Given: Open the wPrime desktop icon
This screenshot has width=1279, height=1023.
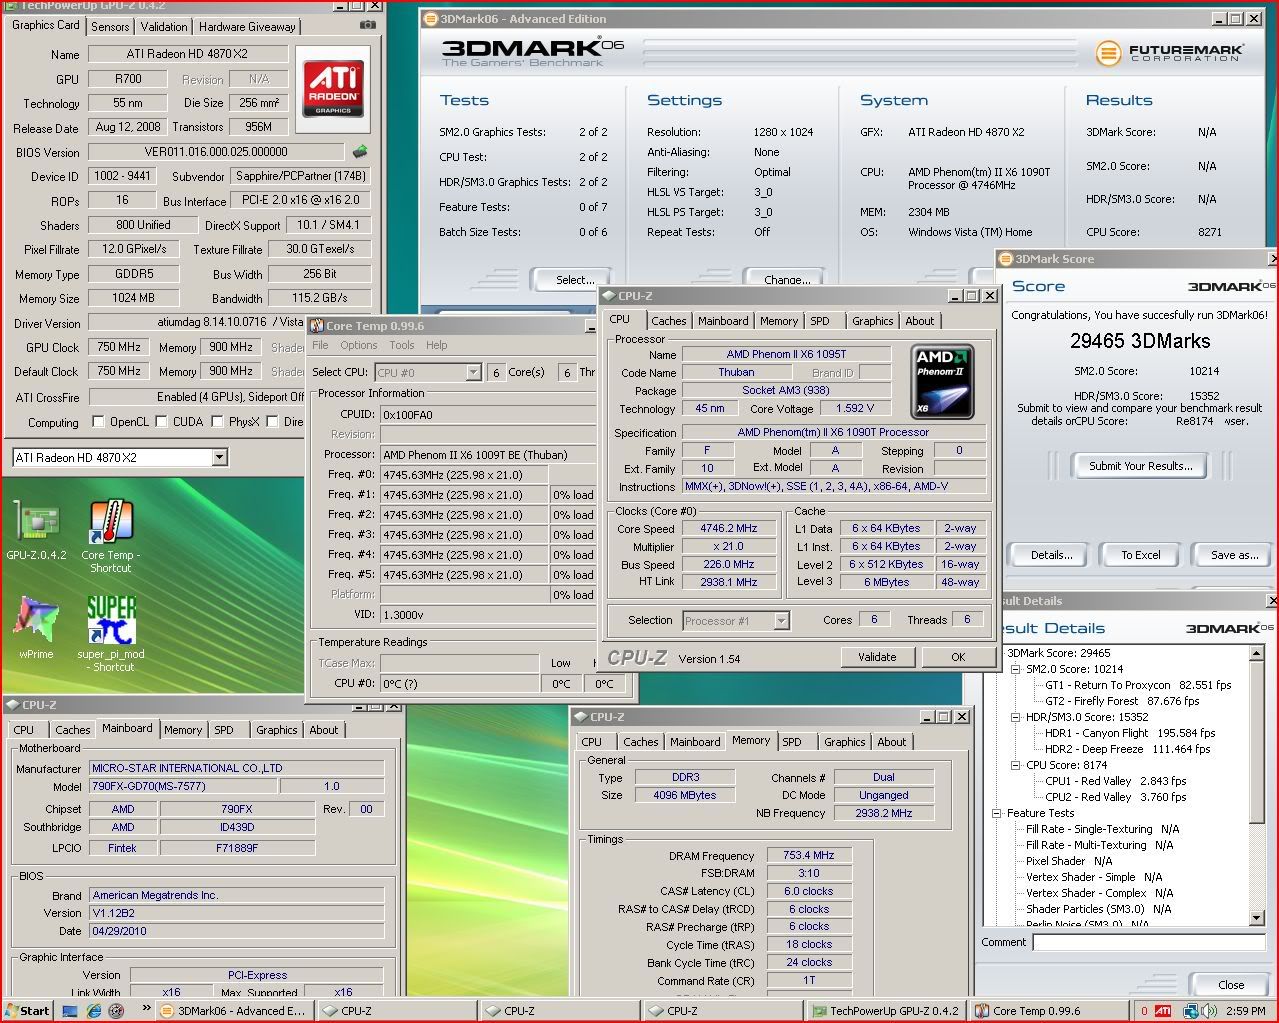Looking at the screenshot, I should [36, 627].
